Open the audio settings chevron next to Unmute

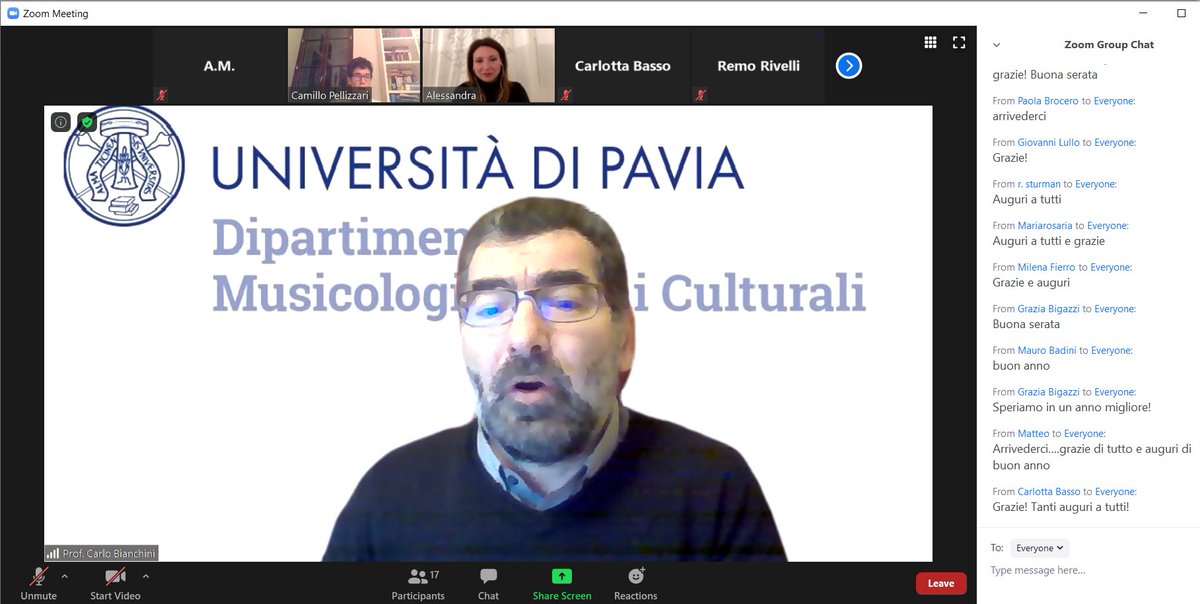click(x=64, y=577)
